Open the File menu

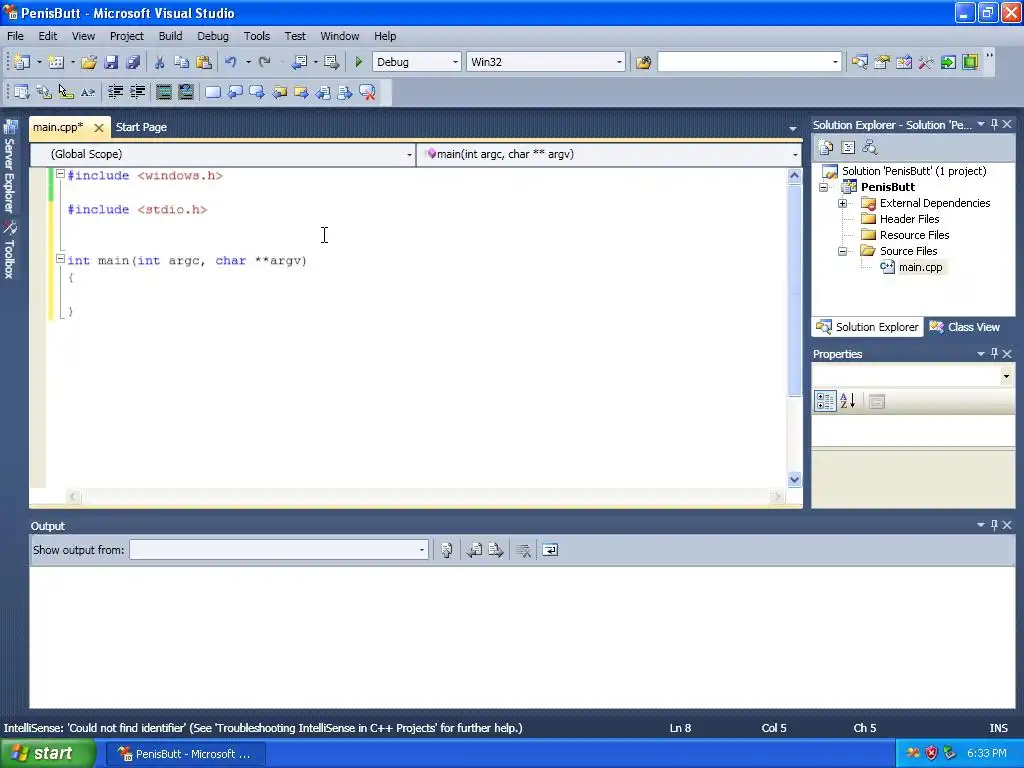tap(15, 36)
